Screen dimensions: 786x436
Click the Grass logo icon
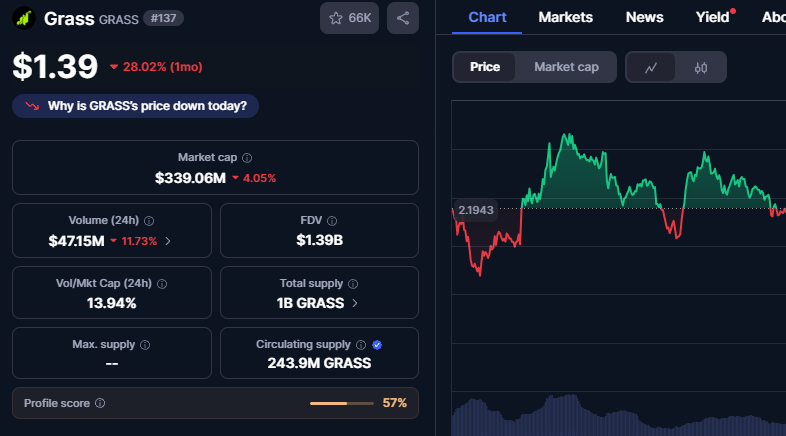coord(23,18)
